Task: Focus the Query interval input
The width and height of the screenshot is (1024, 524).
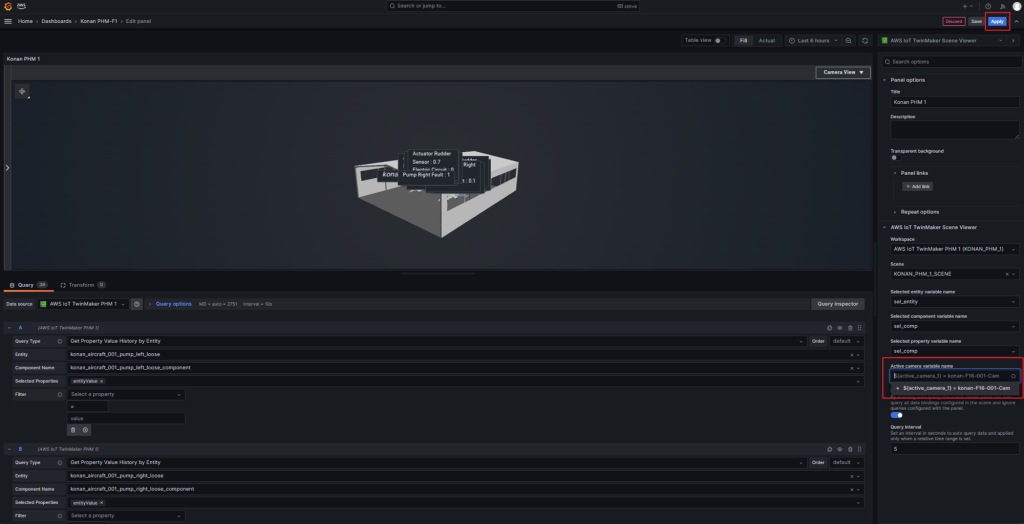Action: [954, 448]
